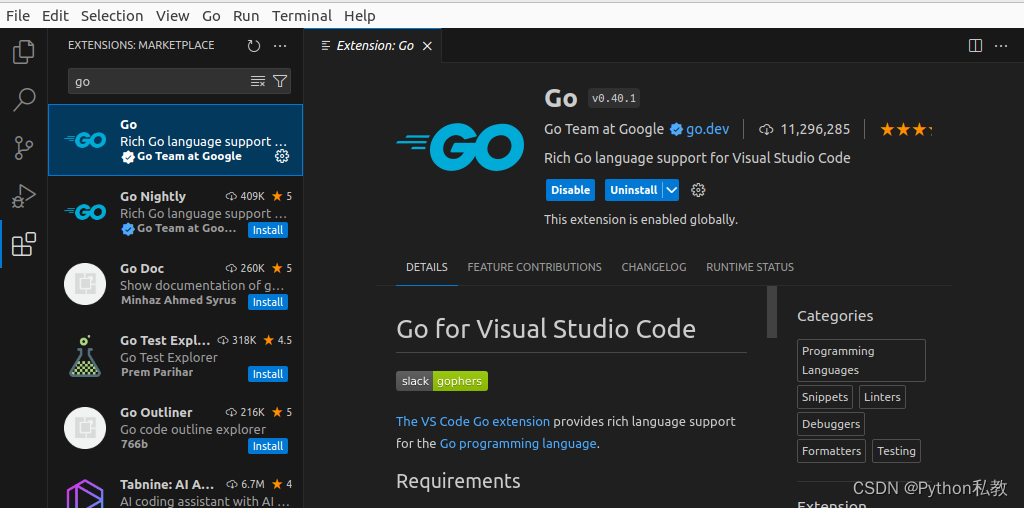Install Go Nightly extension
1024x508 pixels.
[268, 230]
